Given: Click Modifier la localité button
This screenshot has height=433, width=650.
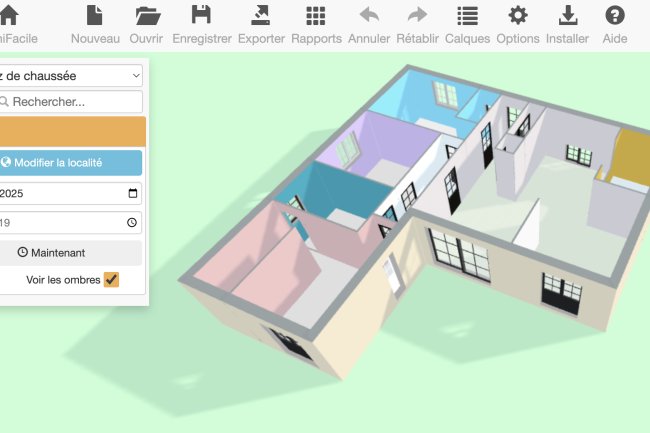Looking at the screenshot, I should point(70,162).
